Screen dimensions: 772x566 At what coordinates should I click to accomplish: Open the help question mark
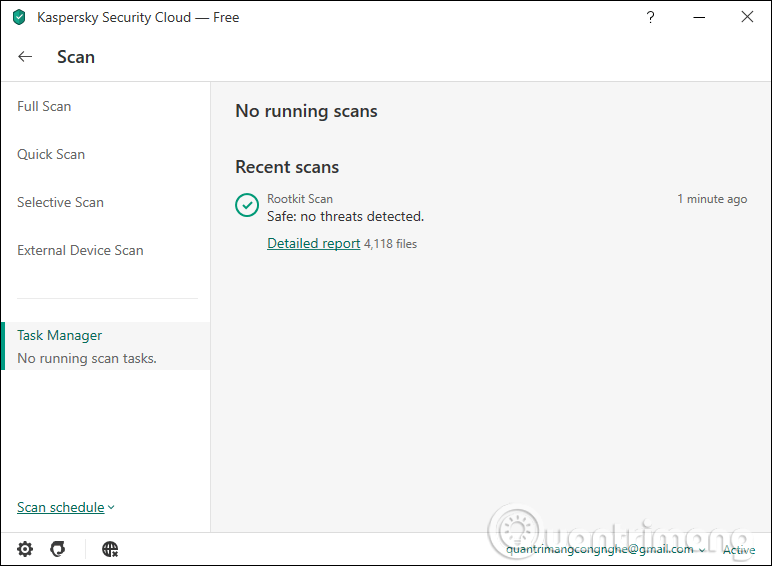(x=650, y=17)
